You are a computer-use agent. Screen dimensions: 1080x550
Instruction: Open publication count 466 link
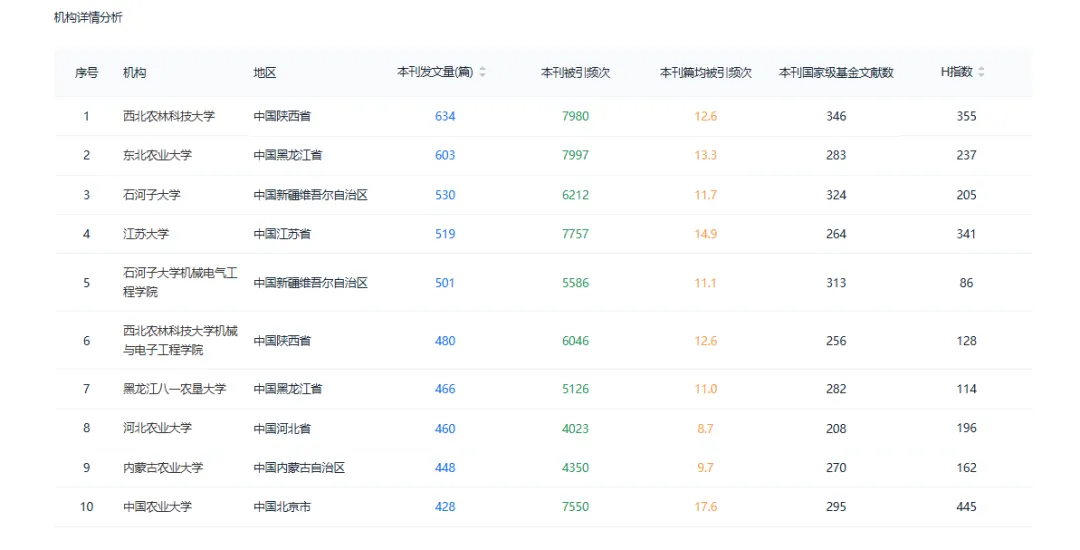click(x=445, y=389)
